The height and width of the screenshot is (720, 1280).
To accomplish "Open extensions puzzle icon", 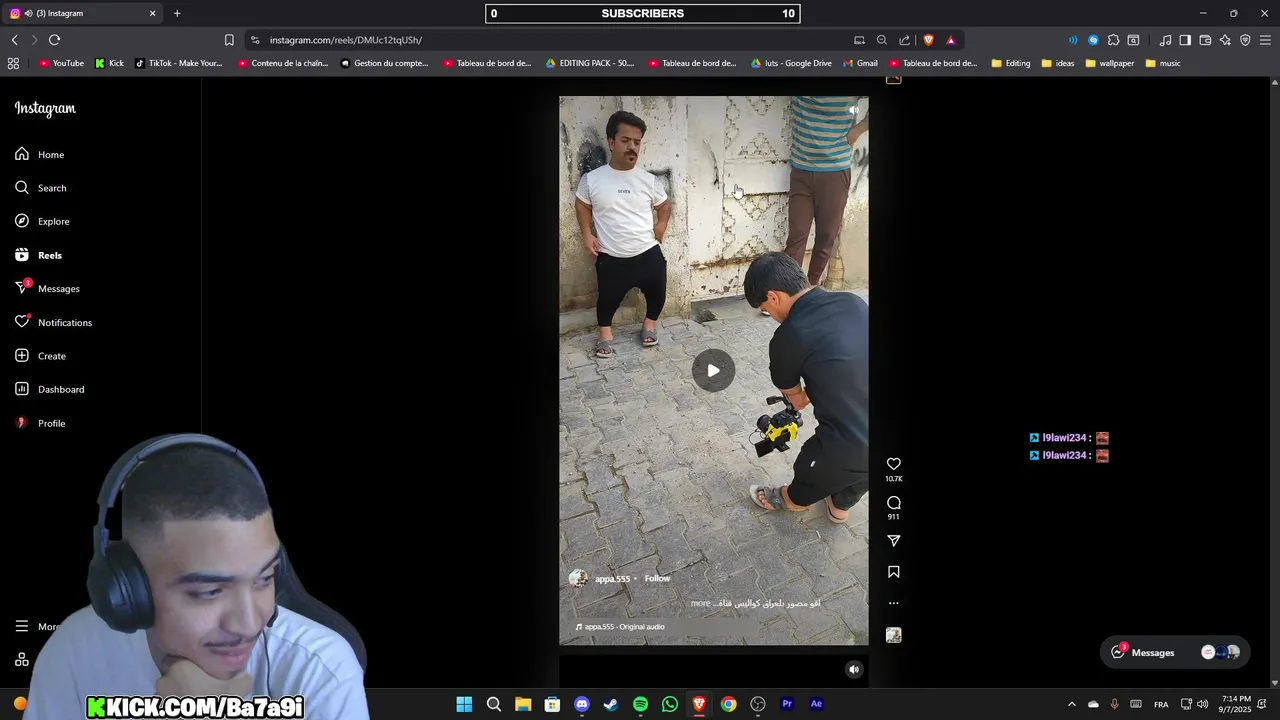I will point(1113,40).
